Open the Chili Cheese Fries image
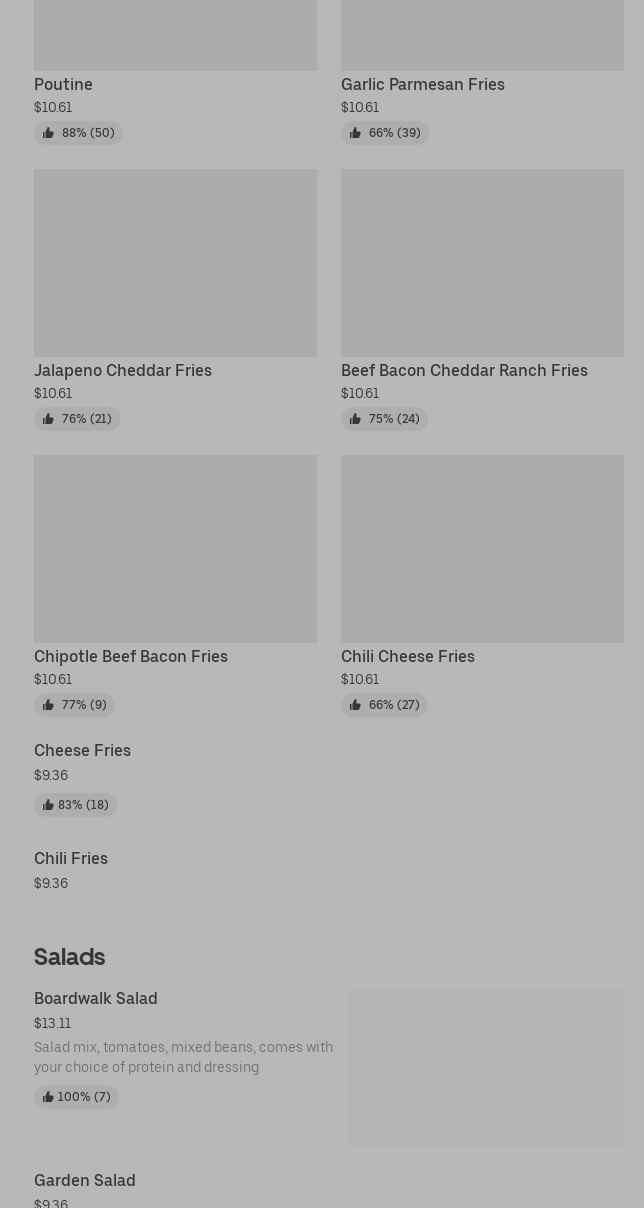This screenshot has width=644, height=1208. 482,548
